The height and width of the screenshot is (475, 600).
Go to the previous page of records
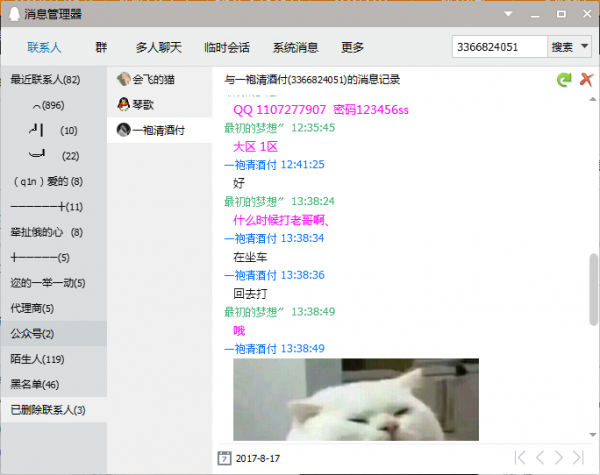click(540, 457)
